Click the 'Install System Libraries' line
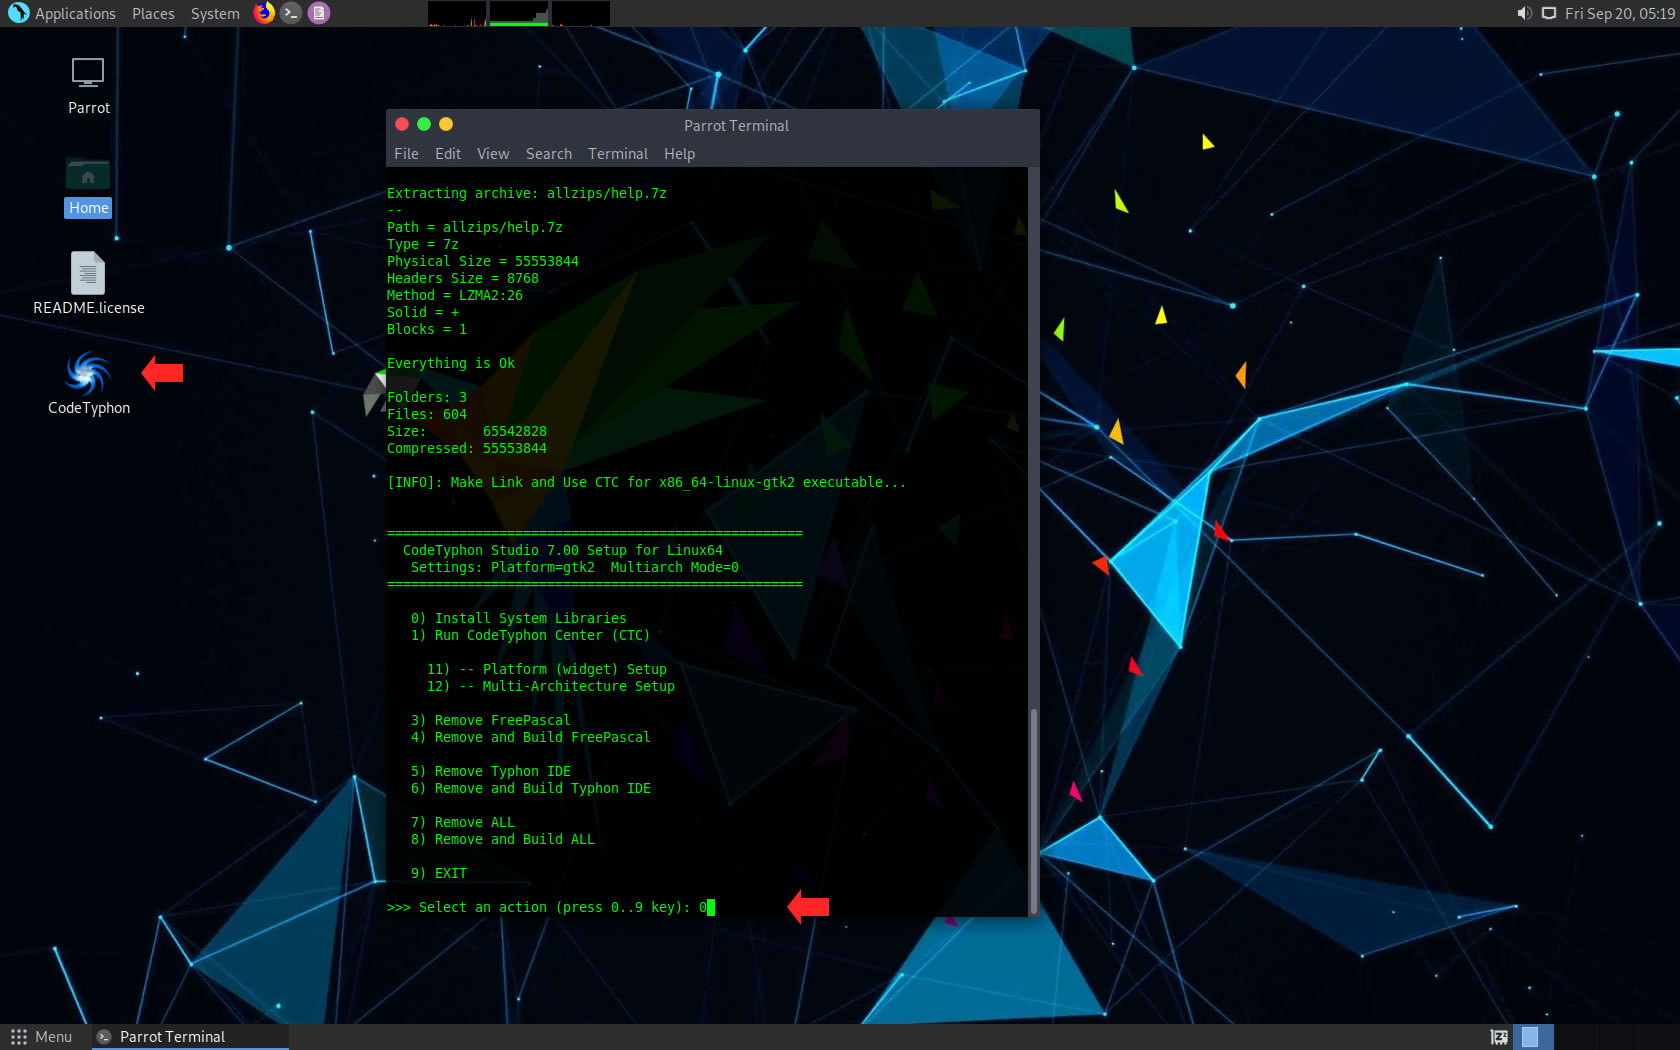 (519, 618)
